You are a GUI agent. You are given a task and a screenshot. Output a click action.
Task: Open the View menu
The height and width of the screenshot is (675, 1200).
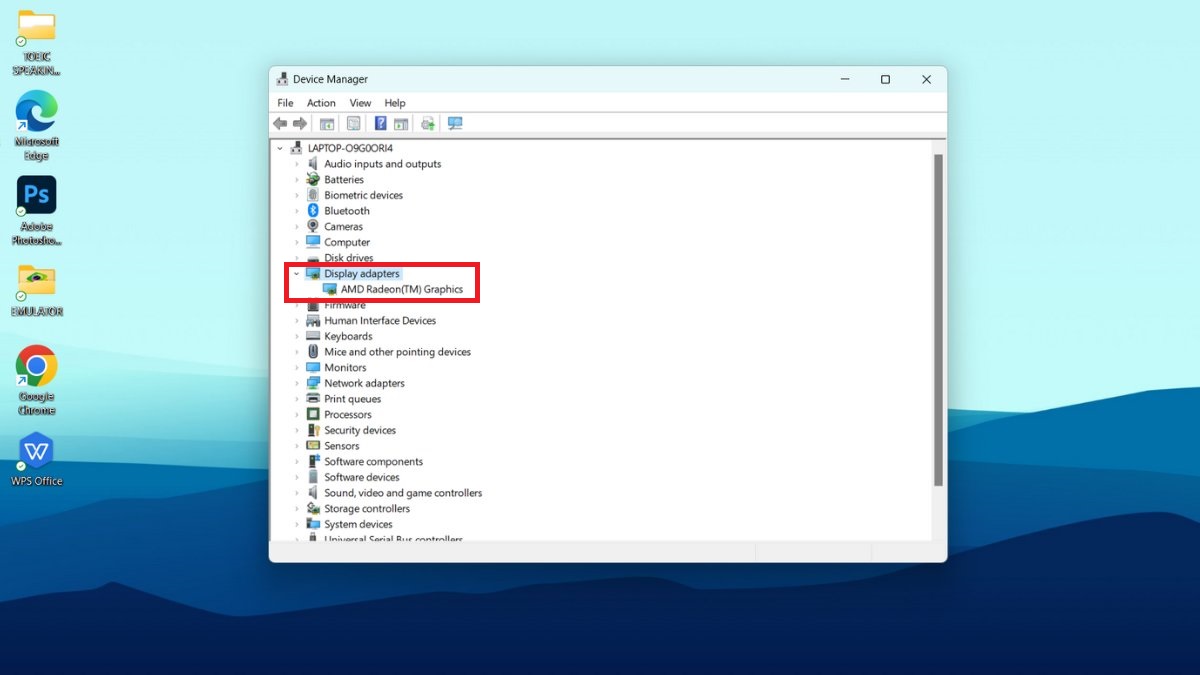point(360,103)
